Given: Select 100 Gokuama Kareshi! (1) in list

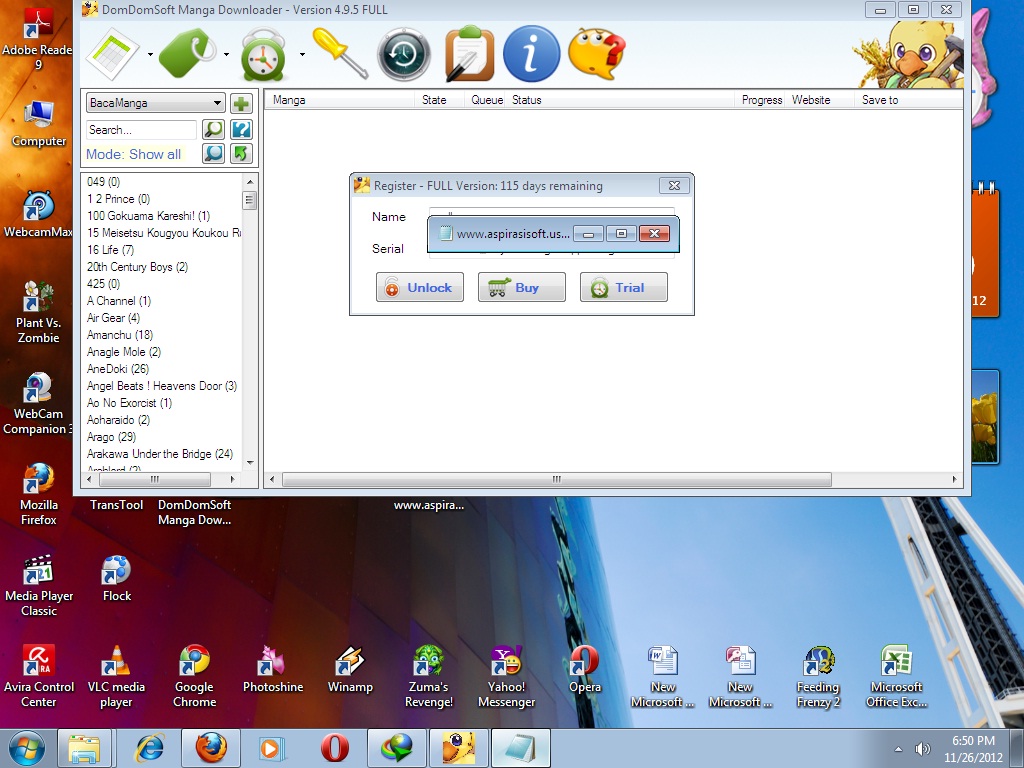Looking at the screenshot, I should tap(148, 216).
